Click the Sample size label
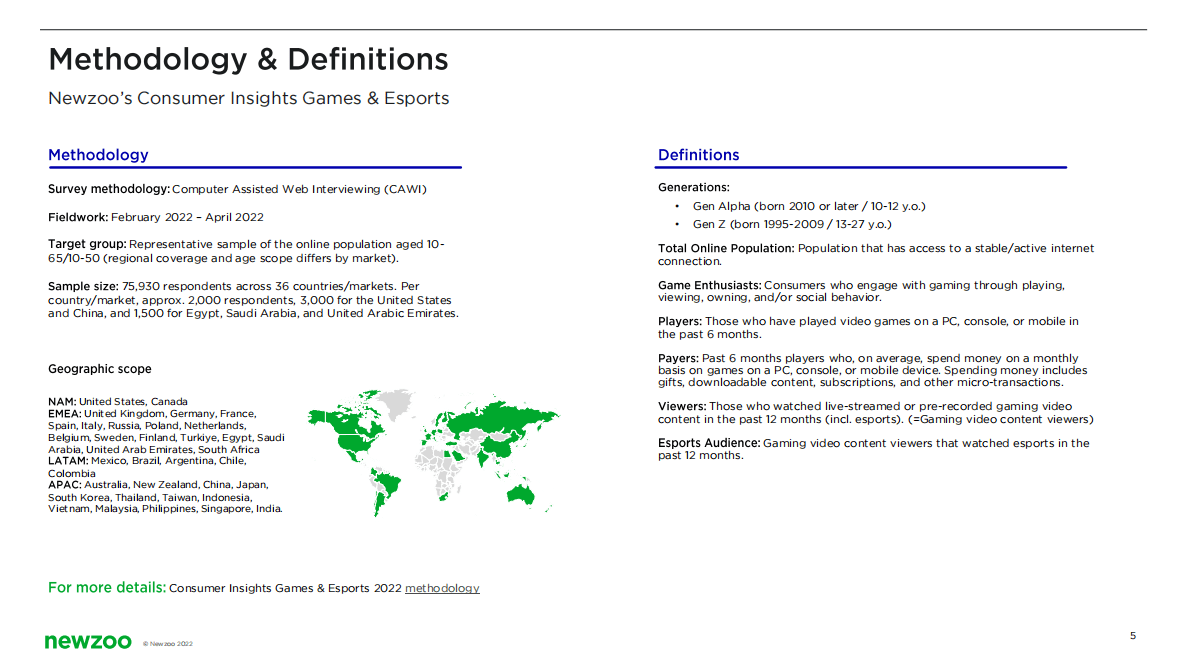Viewport: 1190px width, 669px height. coord(83,286)
